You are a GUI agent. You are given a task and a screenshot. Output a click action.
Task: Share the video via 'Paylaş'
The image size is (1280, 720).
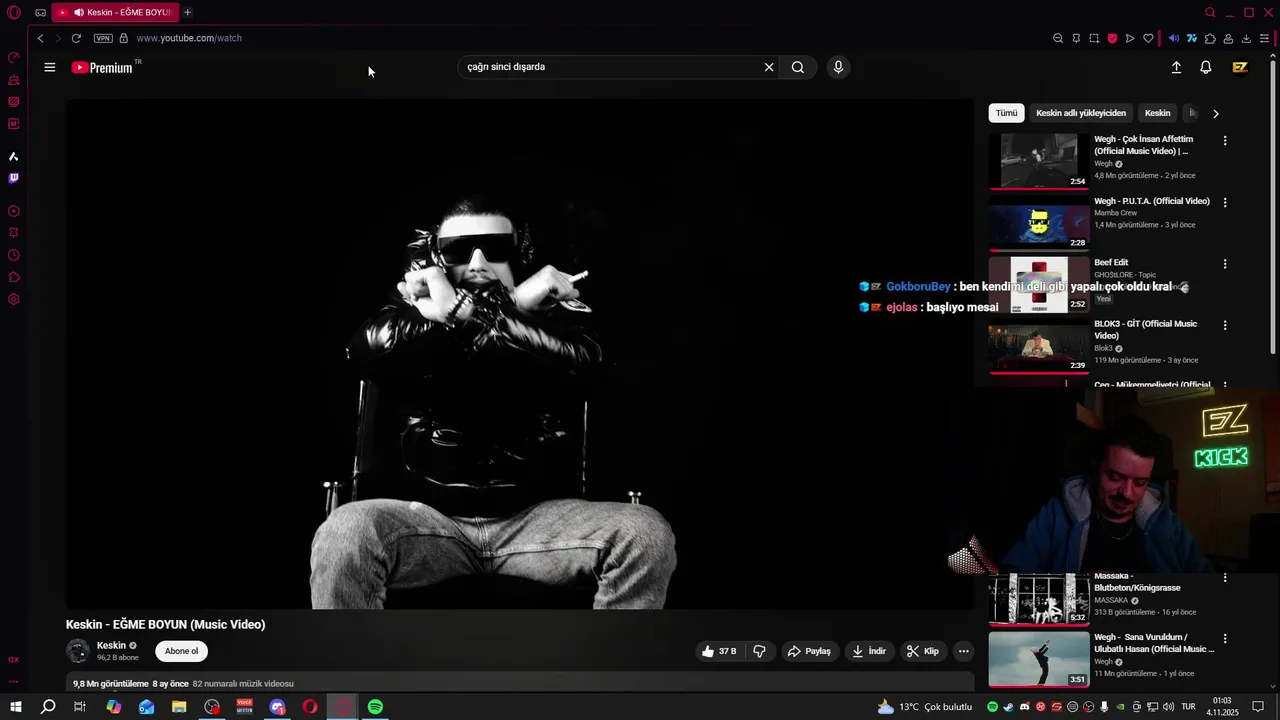(809, 651)
